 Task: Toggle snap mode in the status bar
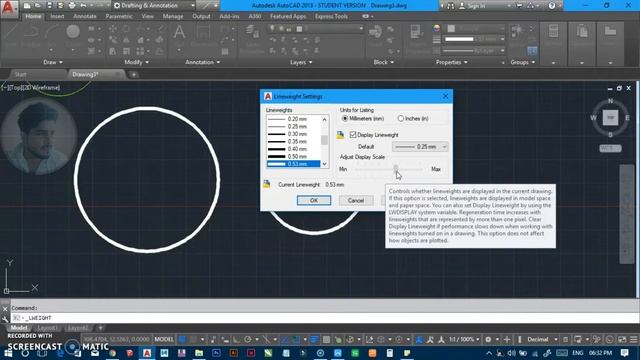click(193, 340)
